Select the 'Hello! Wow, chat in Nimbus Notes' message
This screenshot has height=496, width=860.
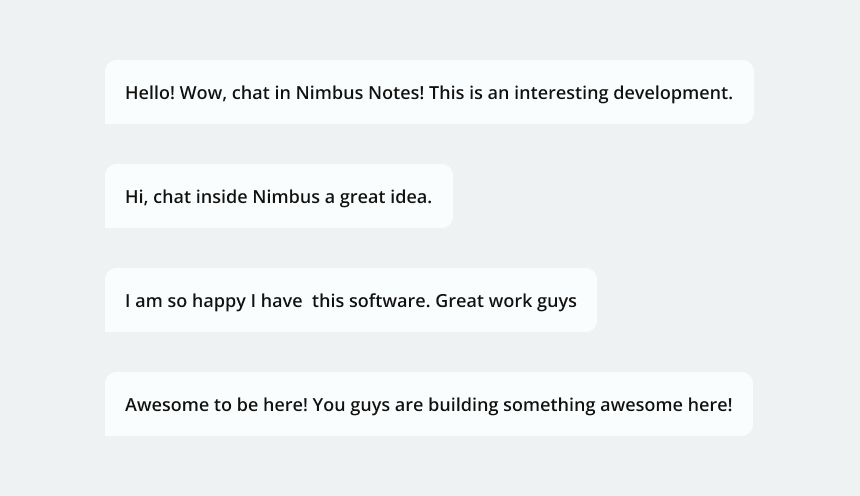(429, 92)
